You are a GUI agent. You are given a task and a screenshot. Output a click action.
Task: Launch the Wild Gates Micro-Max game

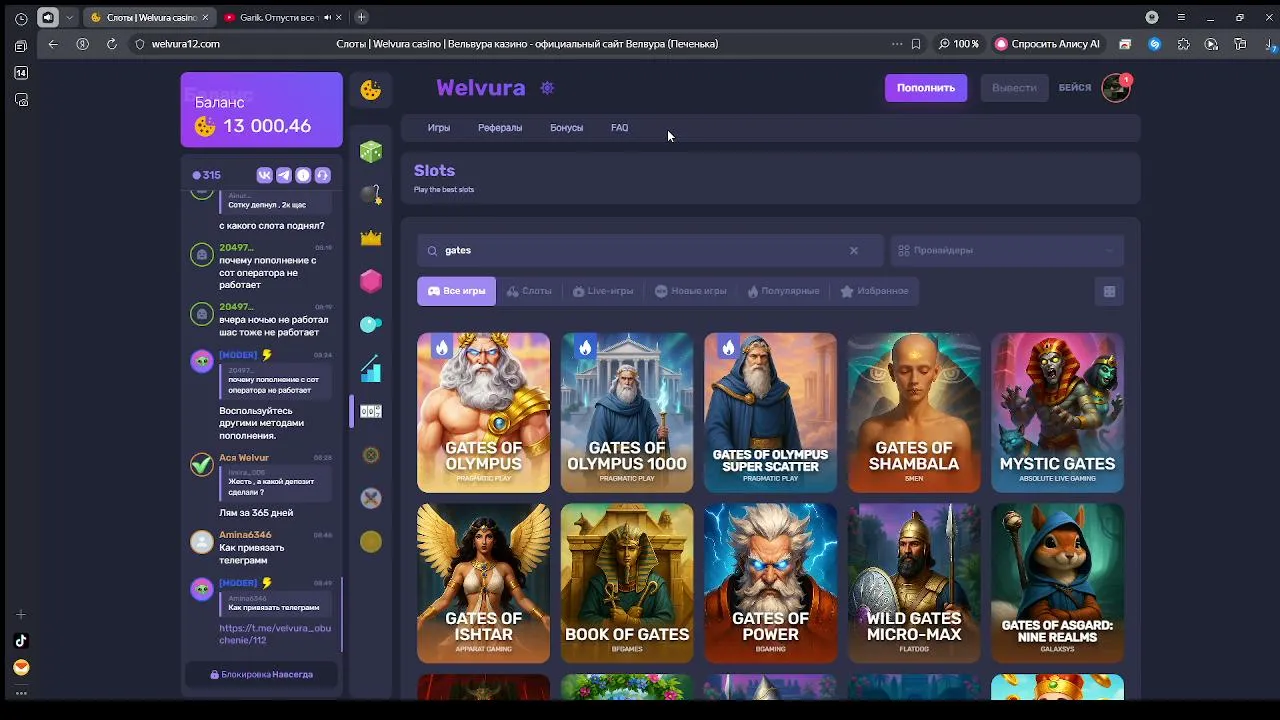point(914,583)
